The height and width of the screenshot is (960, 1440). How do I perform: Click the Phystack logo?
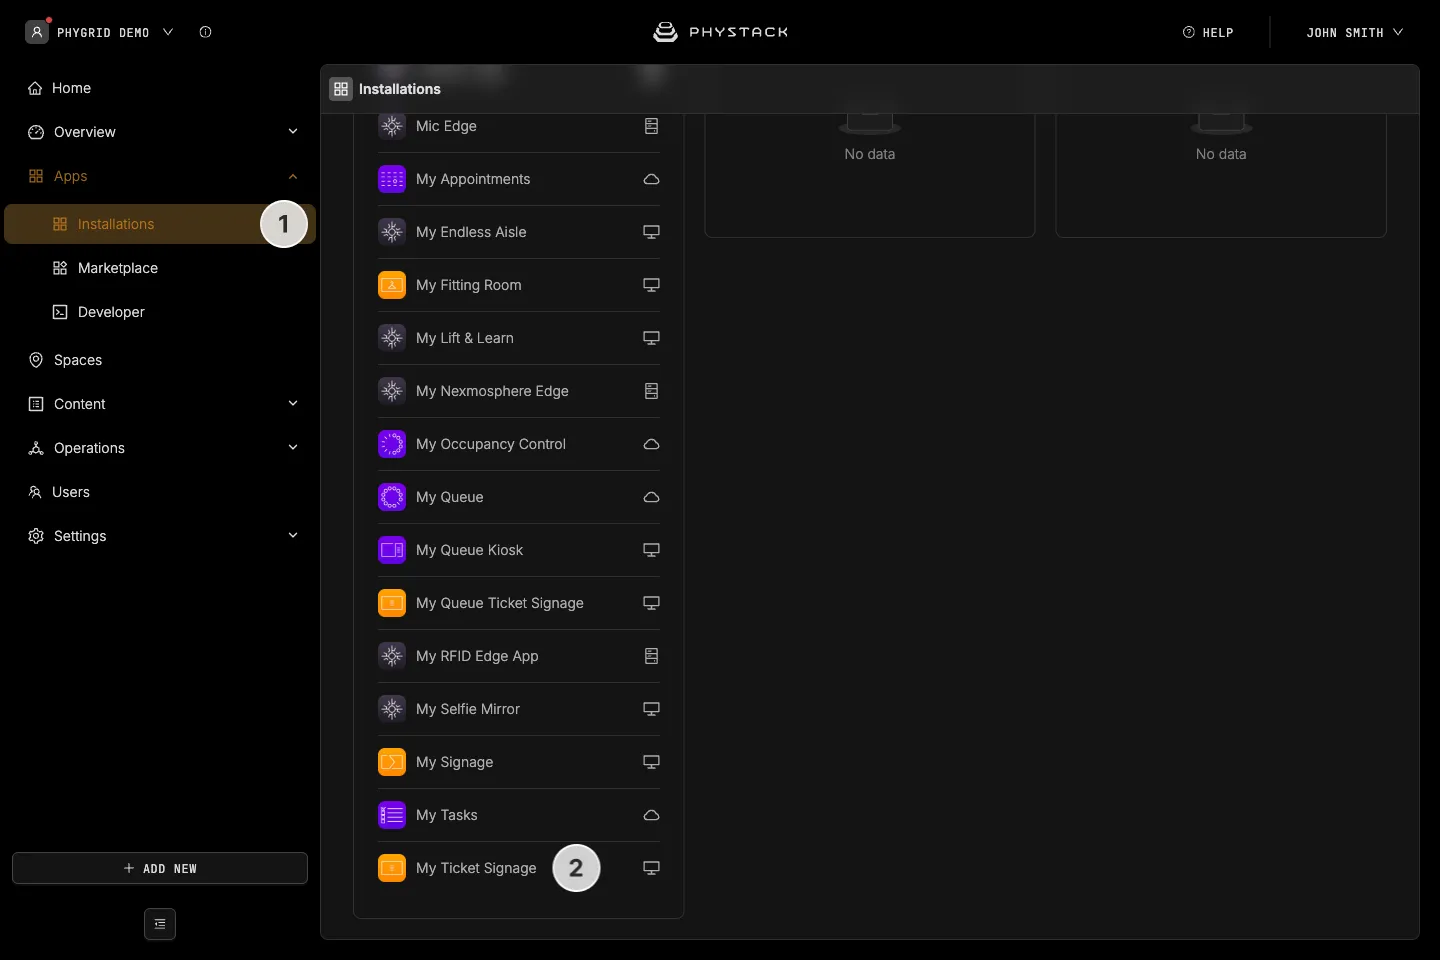tap(720, 32)
